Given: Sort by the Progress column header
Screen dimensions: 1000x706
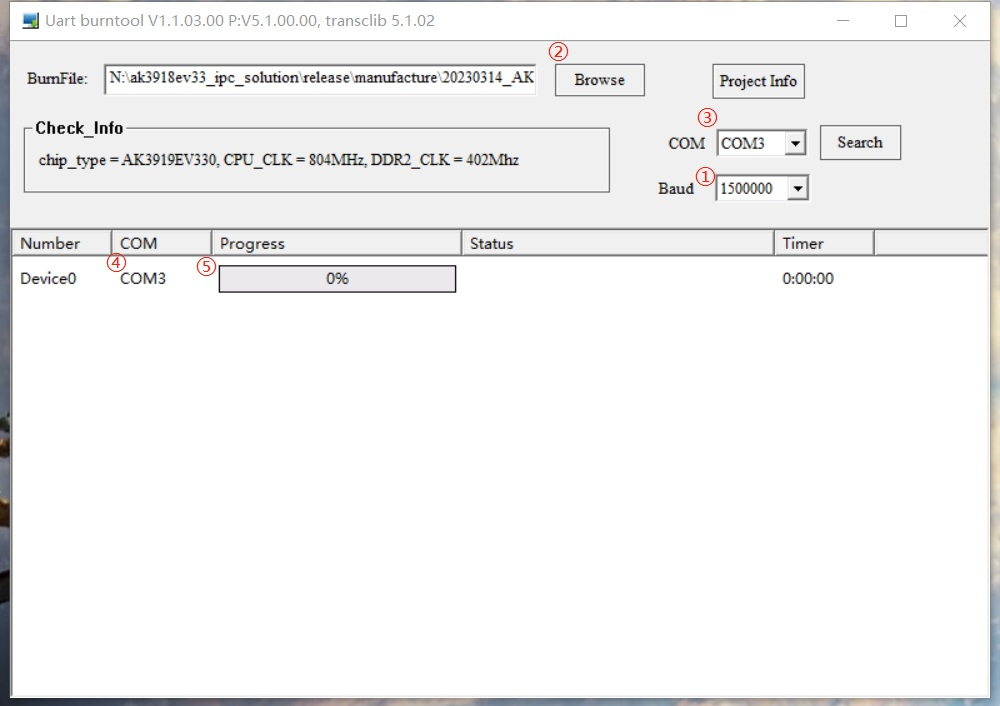Looking at the screenshot, I should (335, 243).
